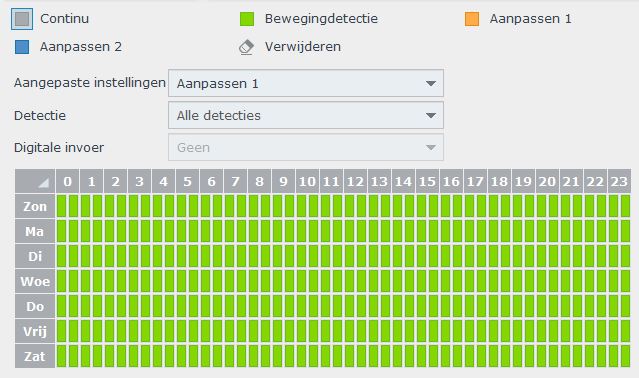639x378 pixels.
Task: Select the Zon row header
Action: click(35, 206)
